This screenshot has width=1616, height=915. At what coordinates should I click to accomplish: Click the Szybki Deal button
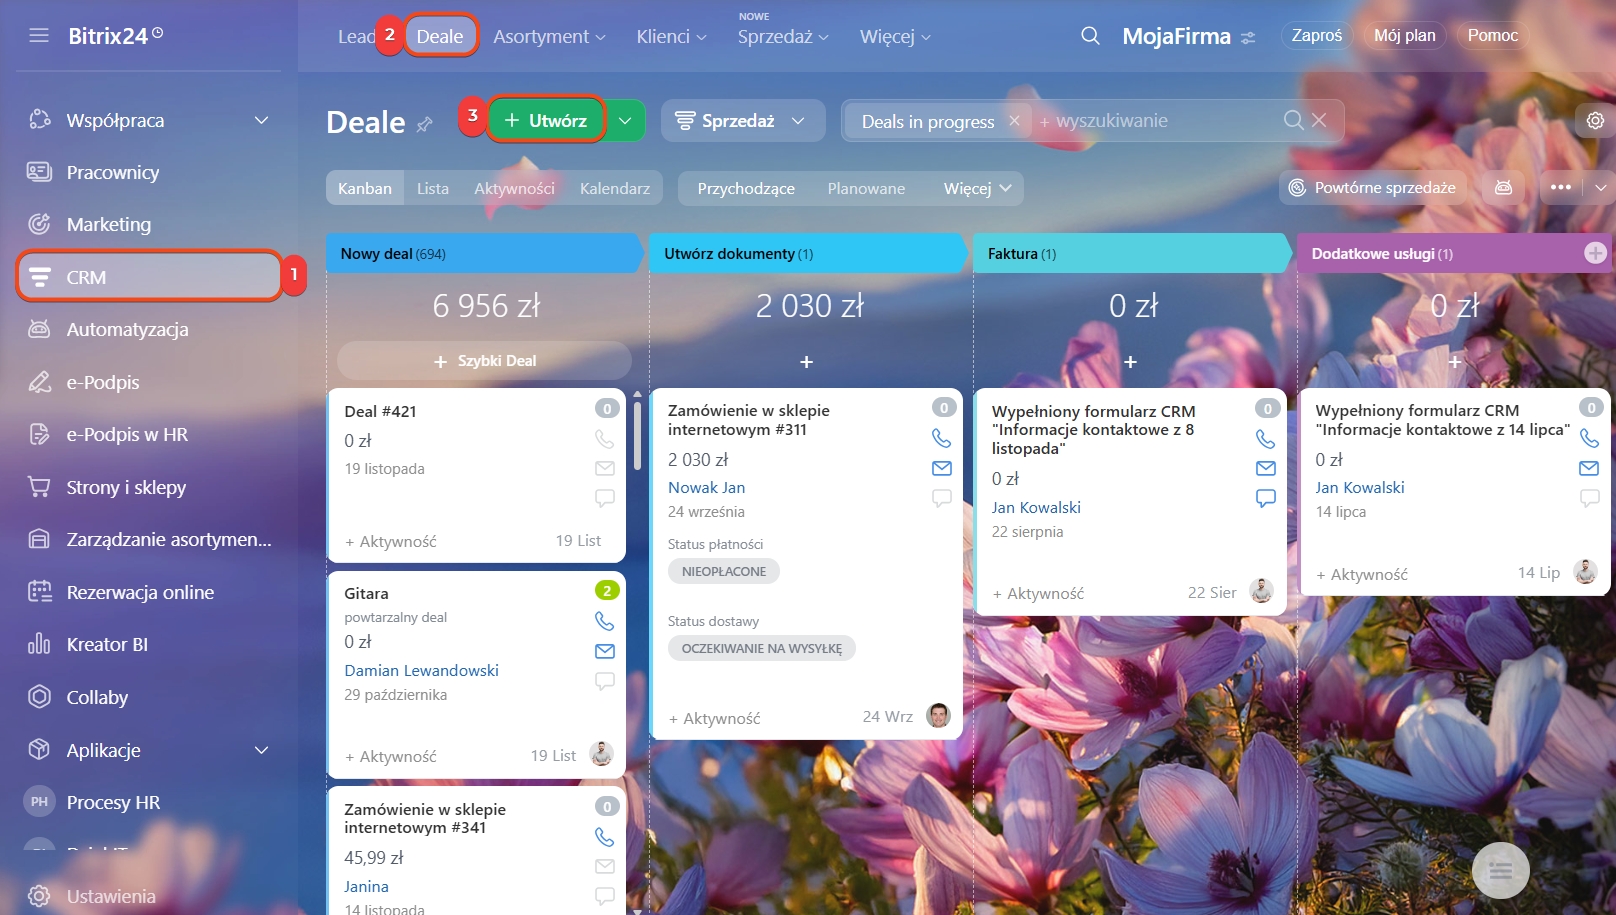coord(485,361)
